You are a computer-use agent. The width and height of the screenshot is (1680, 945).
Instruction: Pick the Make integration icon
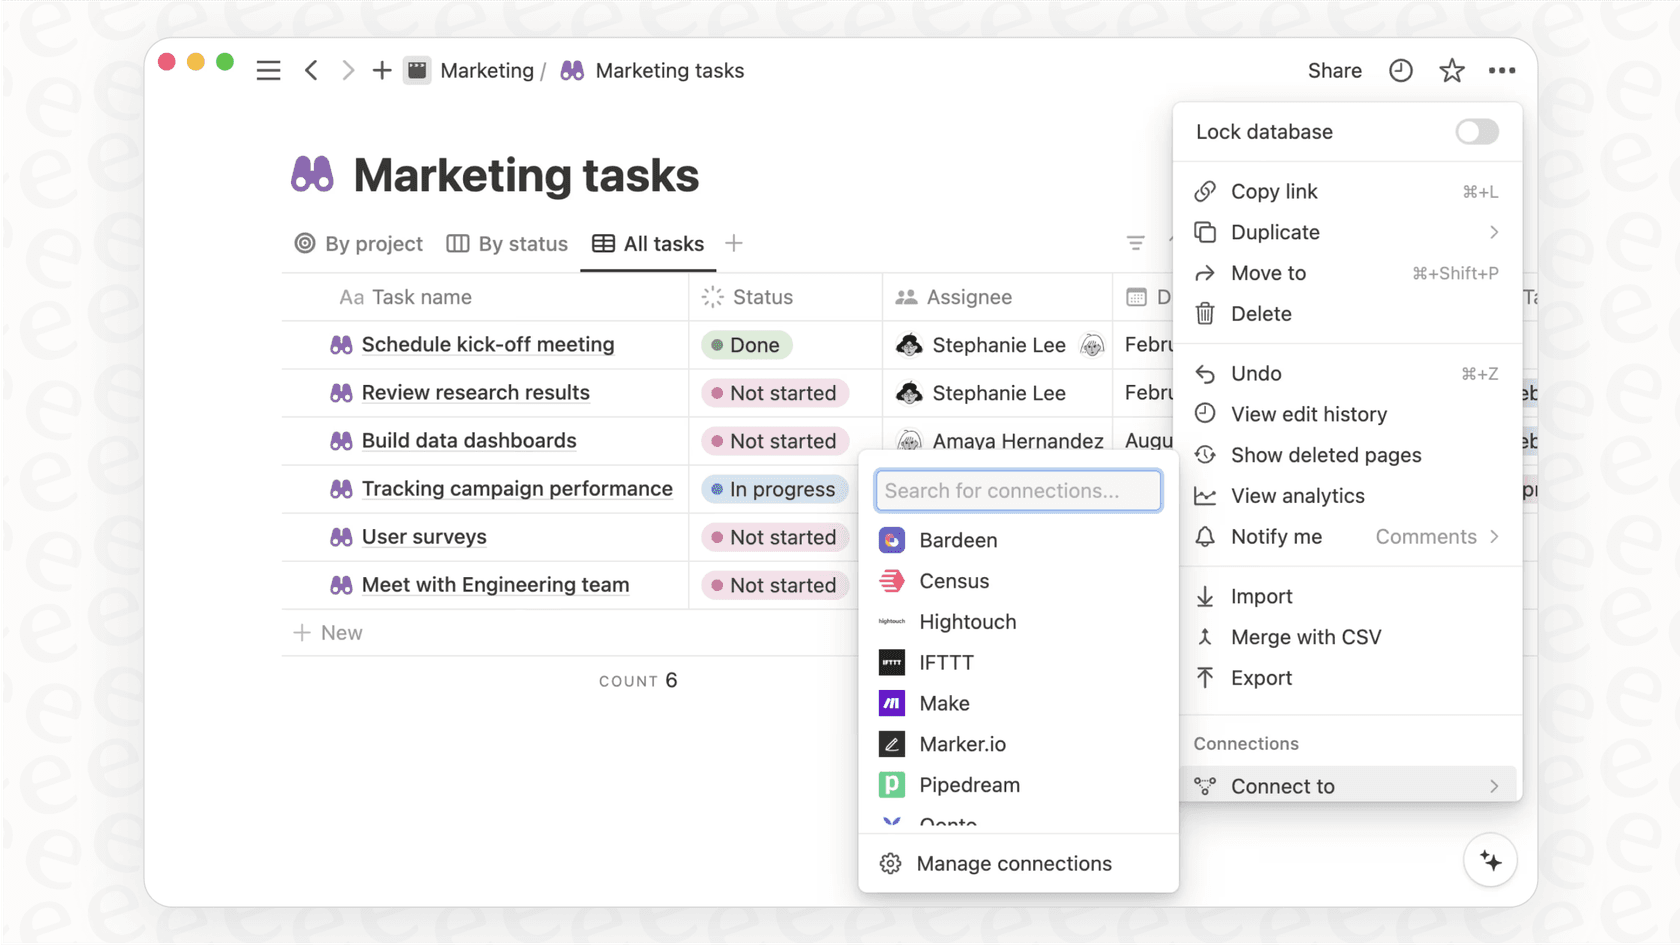pos(891,703)
